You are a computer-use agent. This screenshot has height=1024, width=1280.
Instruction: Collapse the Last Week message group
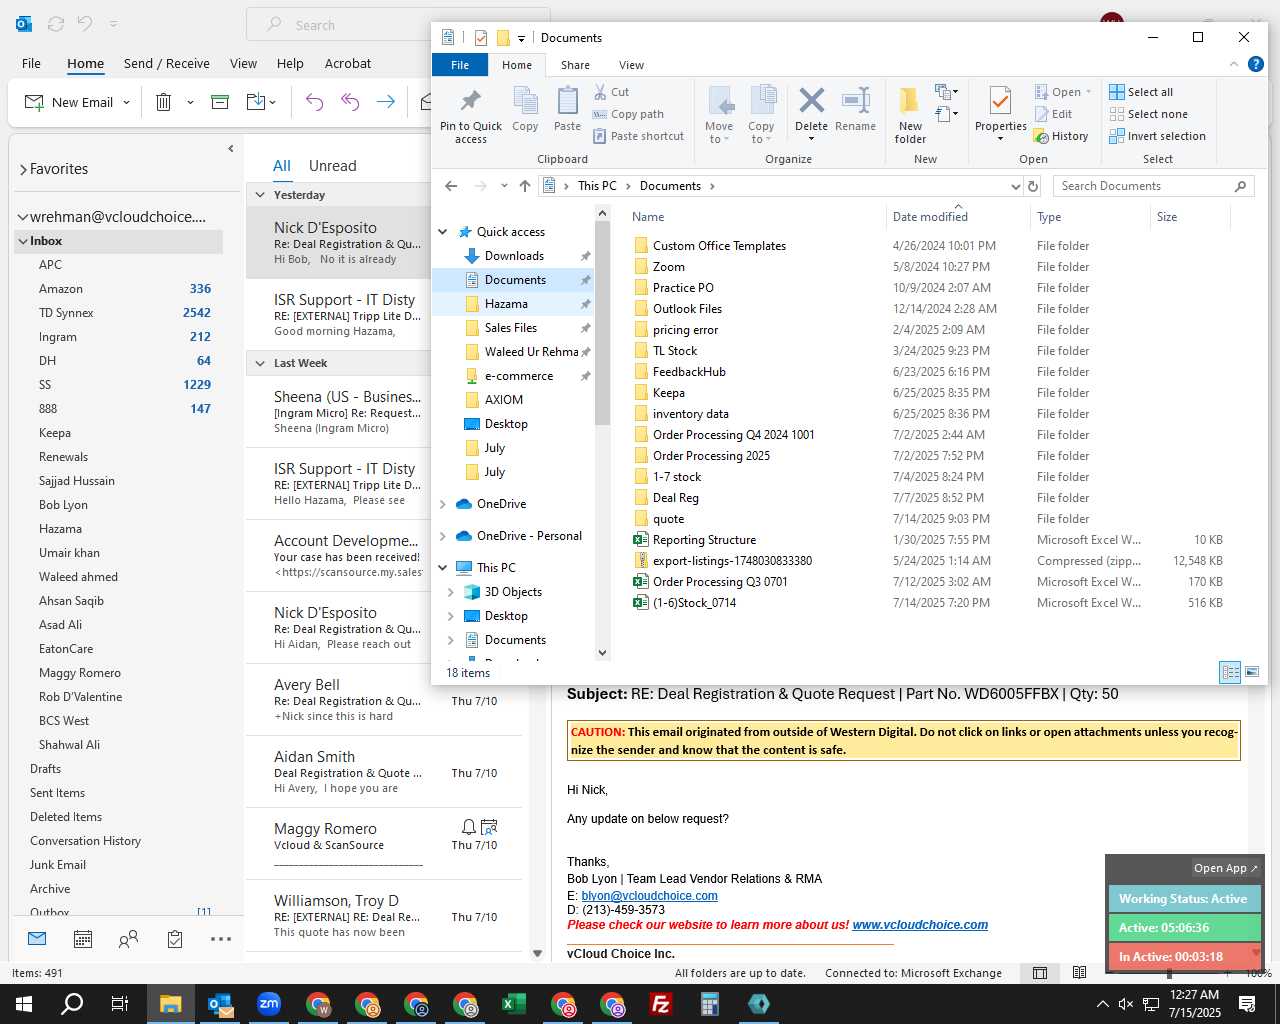(x=260, y=363)
